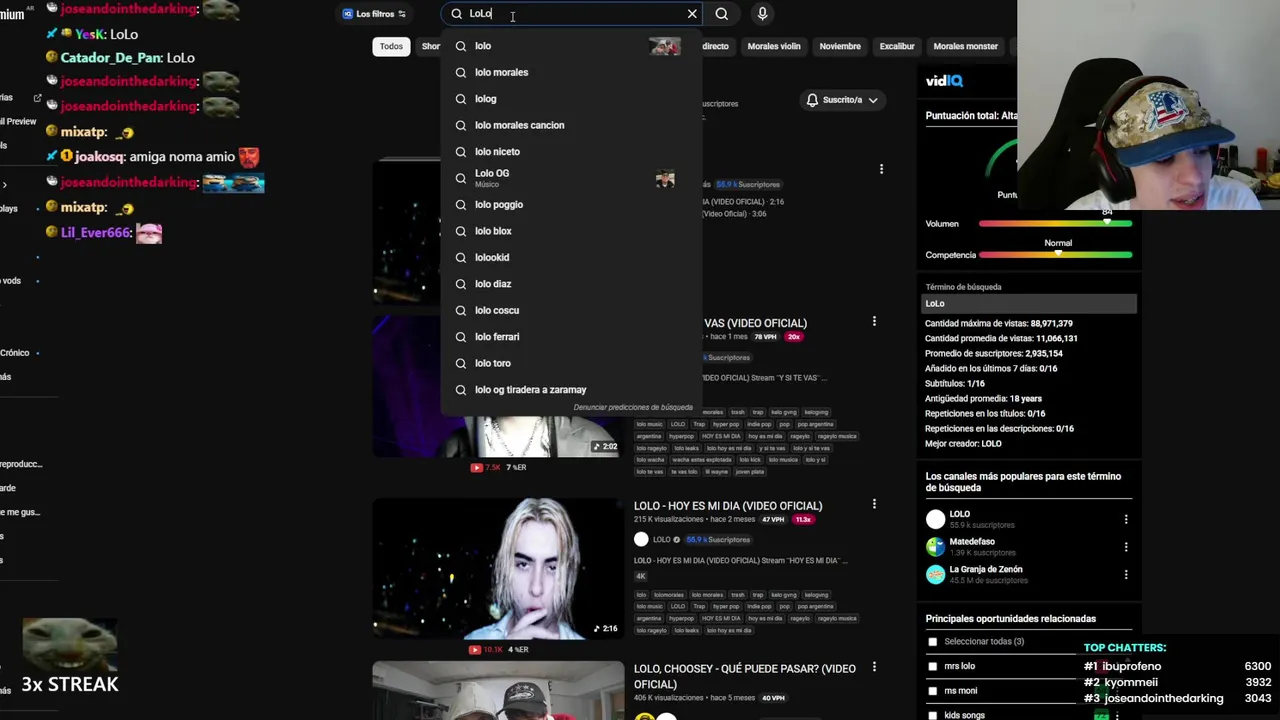
Task: Open the Suscrito/a subscription dropdown
Action: pos(842,100)
